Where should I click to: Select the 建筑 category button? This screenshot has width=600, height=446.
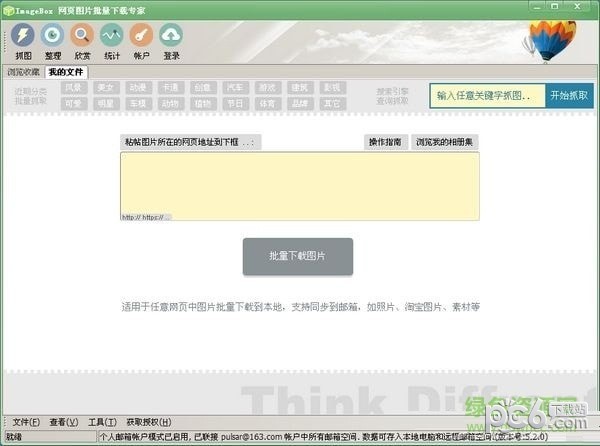300,88
